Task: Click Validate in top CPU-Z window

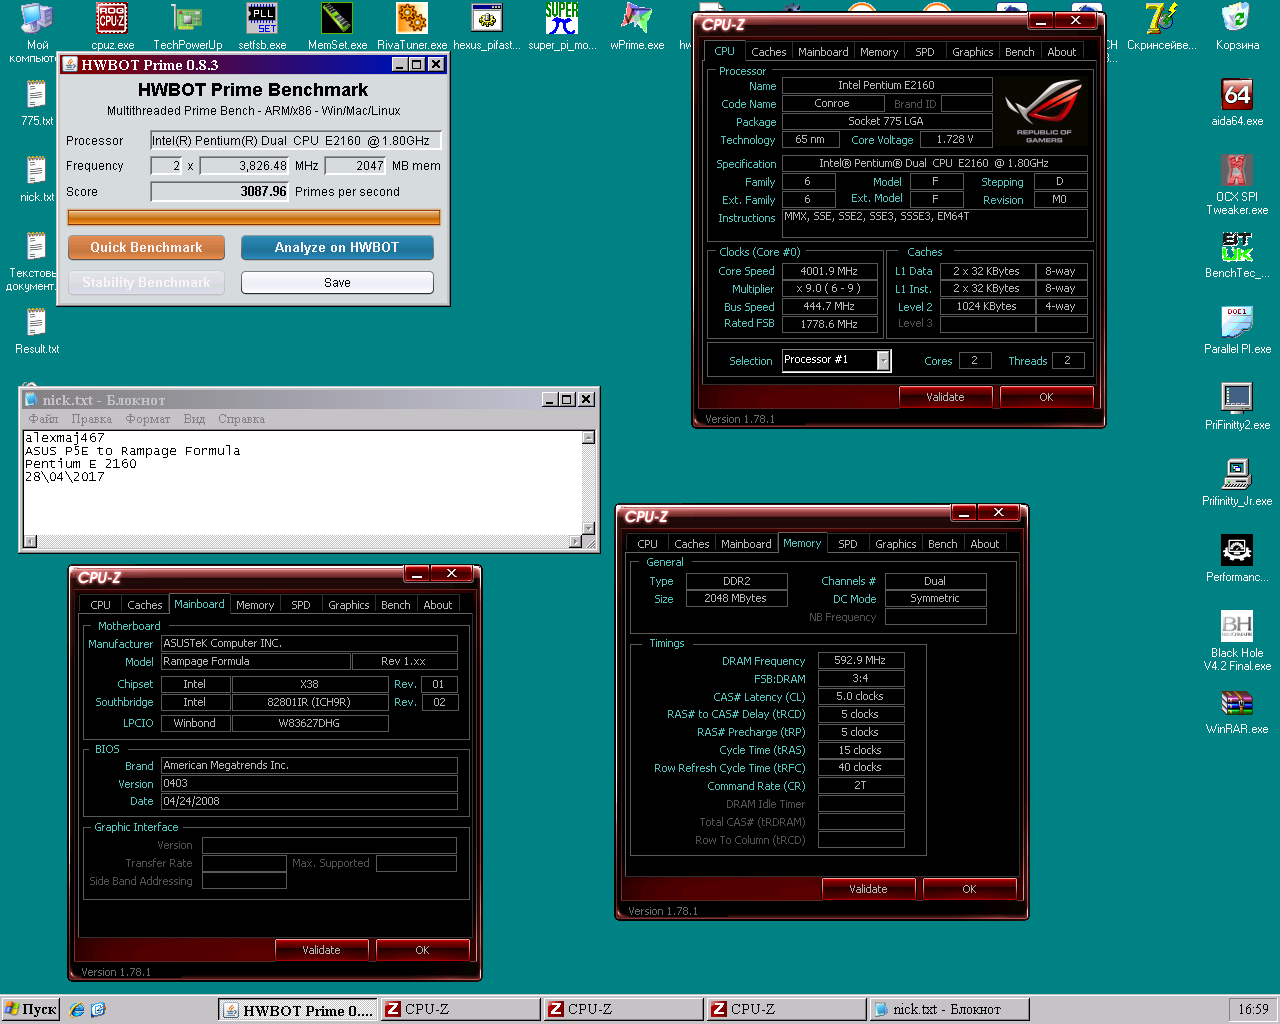Action: (x=945, y=397)
